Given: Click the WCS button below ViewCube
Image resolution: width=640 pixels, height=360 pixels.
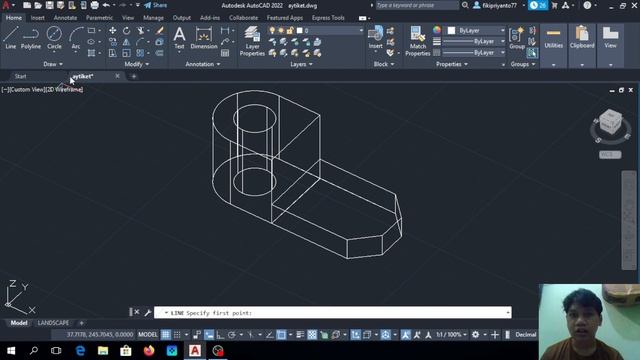Looking at the screenshot, I should point(610,154).
